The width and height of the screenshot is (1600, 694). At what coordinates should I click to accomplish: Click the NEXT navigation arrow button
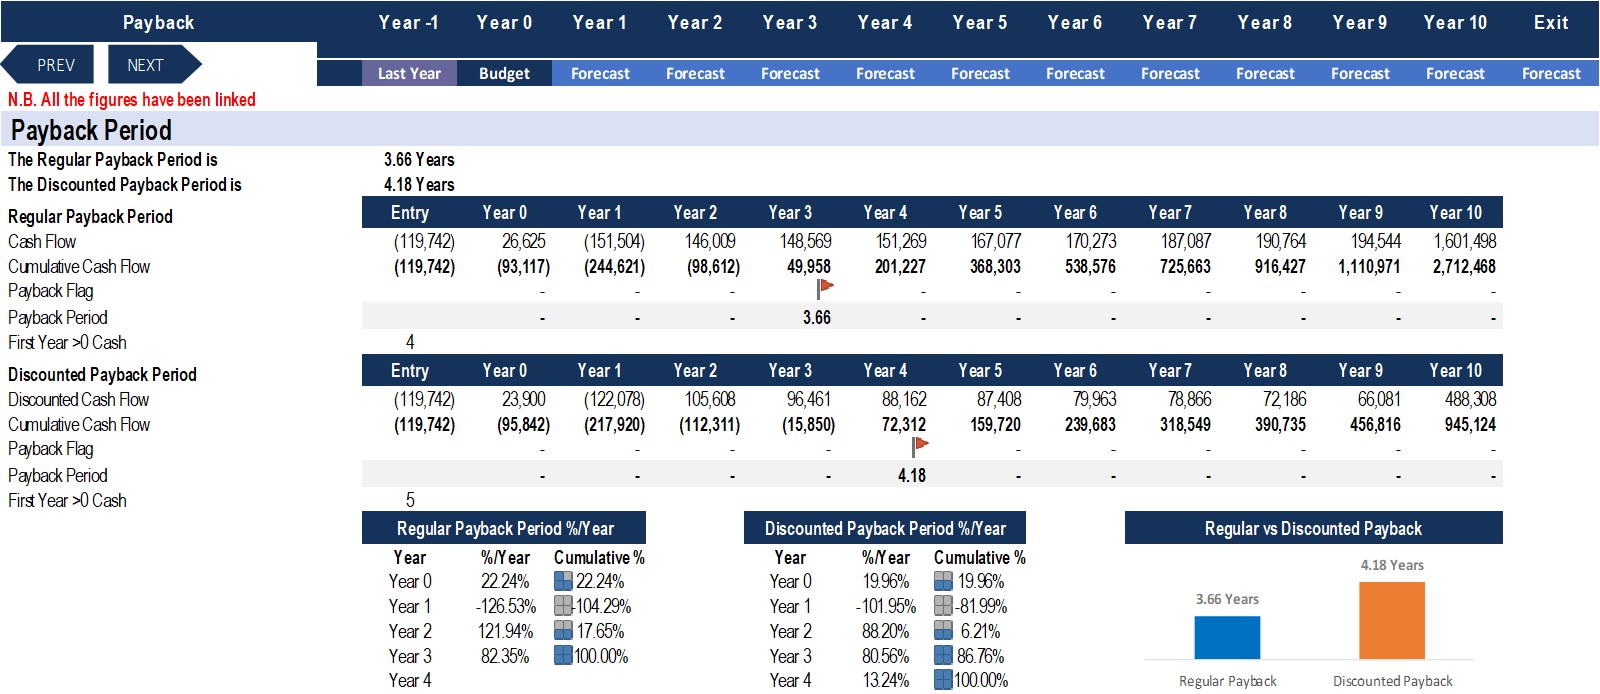click(x=152, y=65)
